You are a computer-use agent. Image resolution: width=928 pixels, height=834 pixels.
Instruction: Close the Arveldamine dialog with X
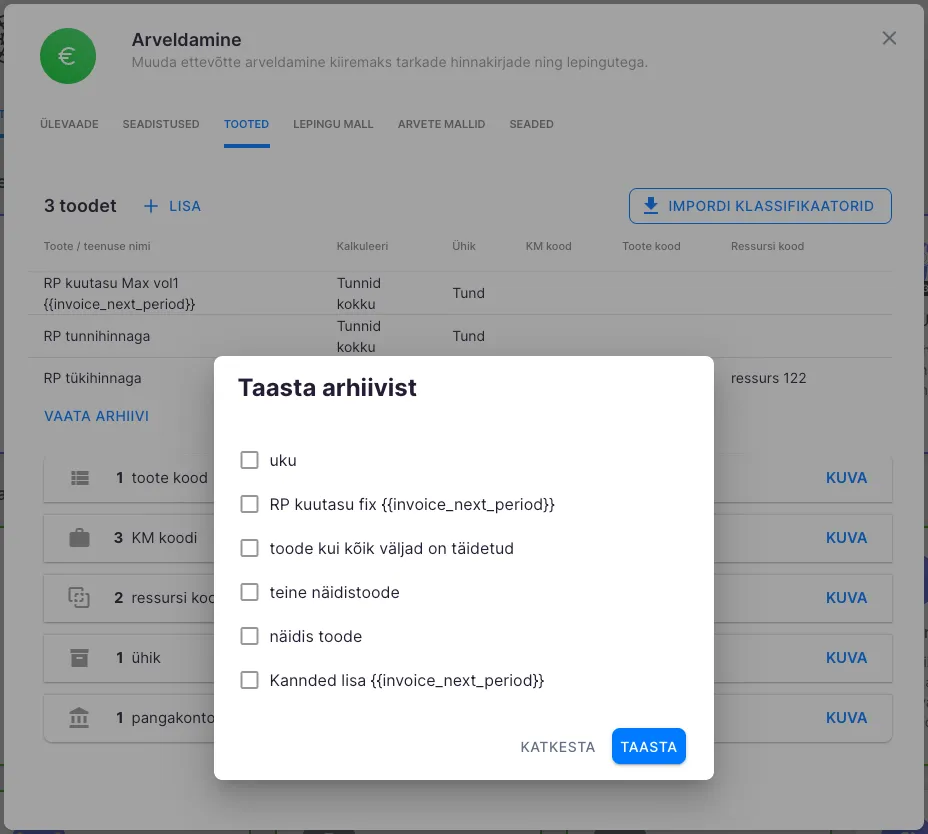889,39
